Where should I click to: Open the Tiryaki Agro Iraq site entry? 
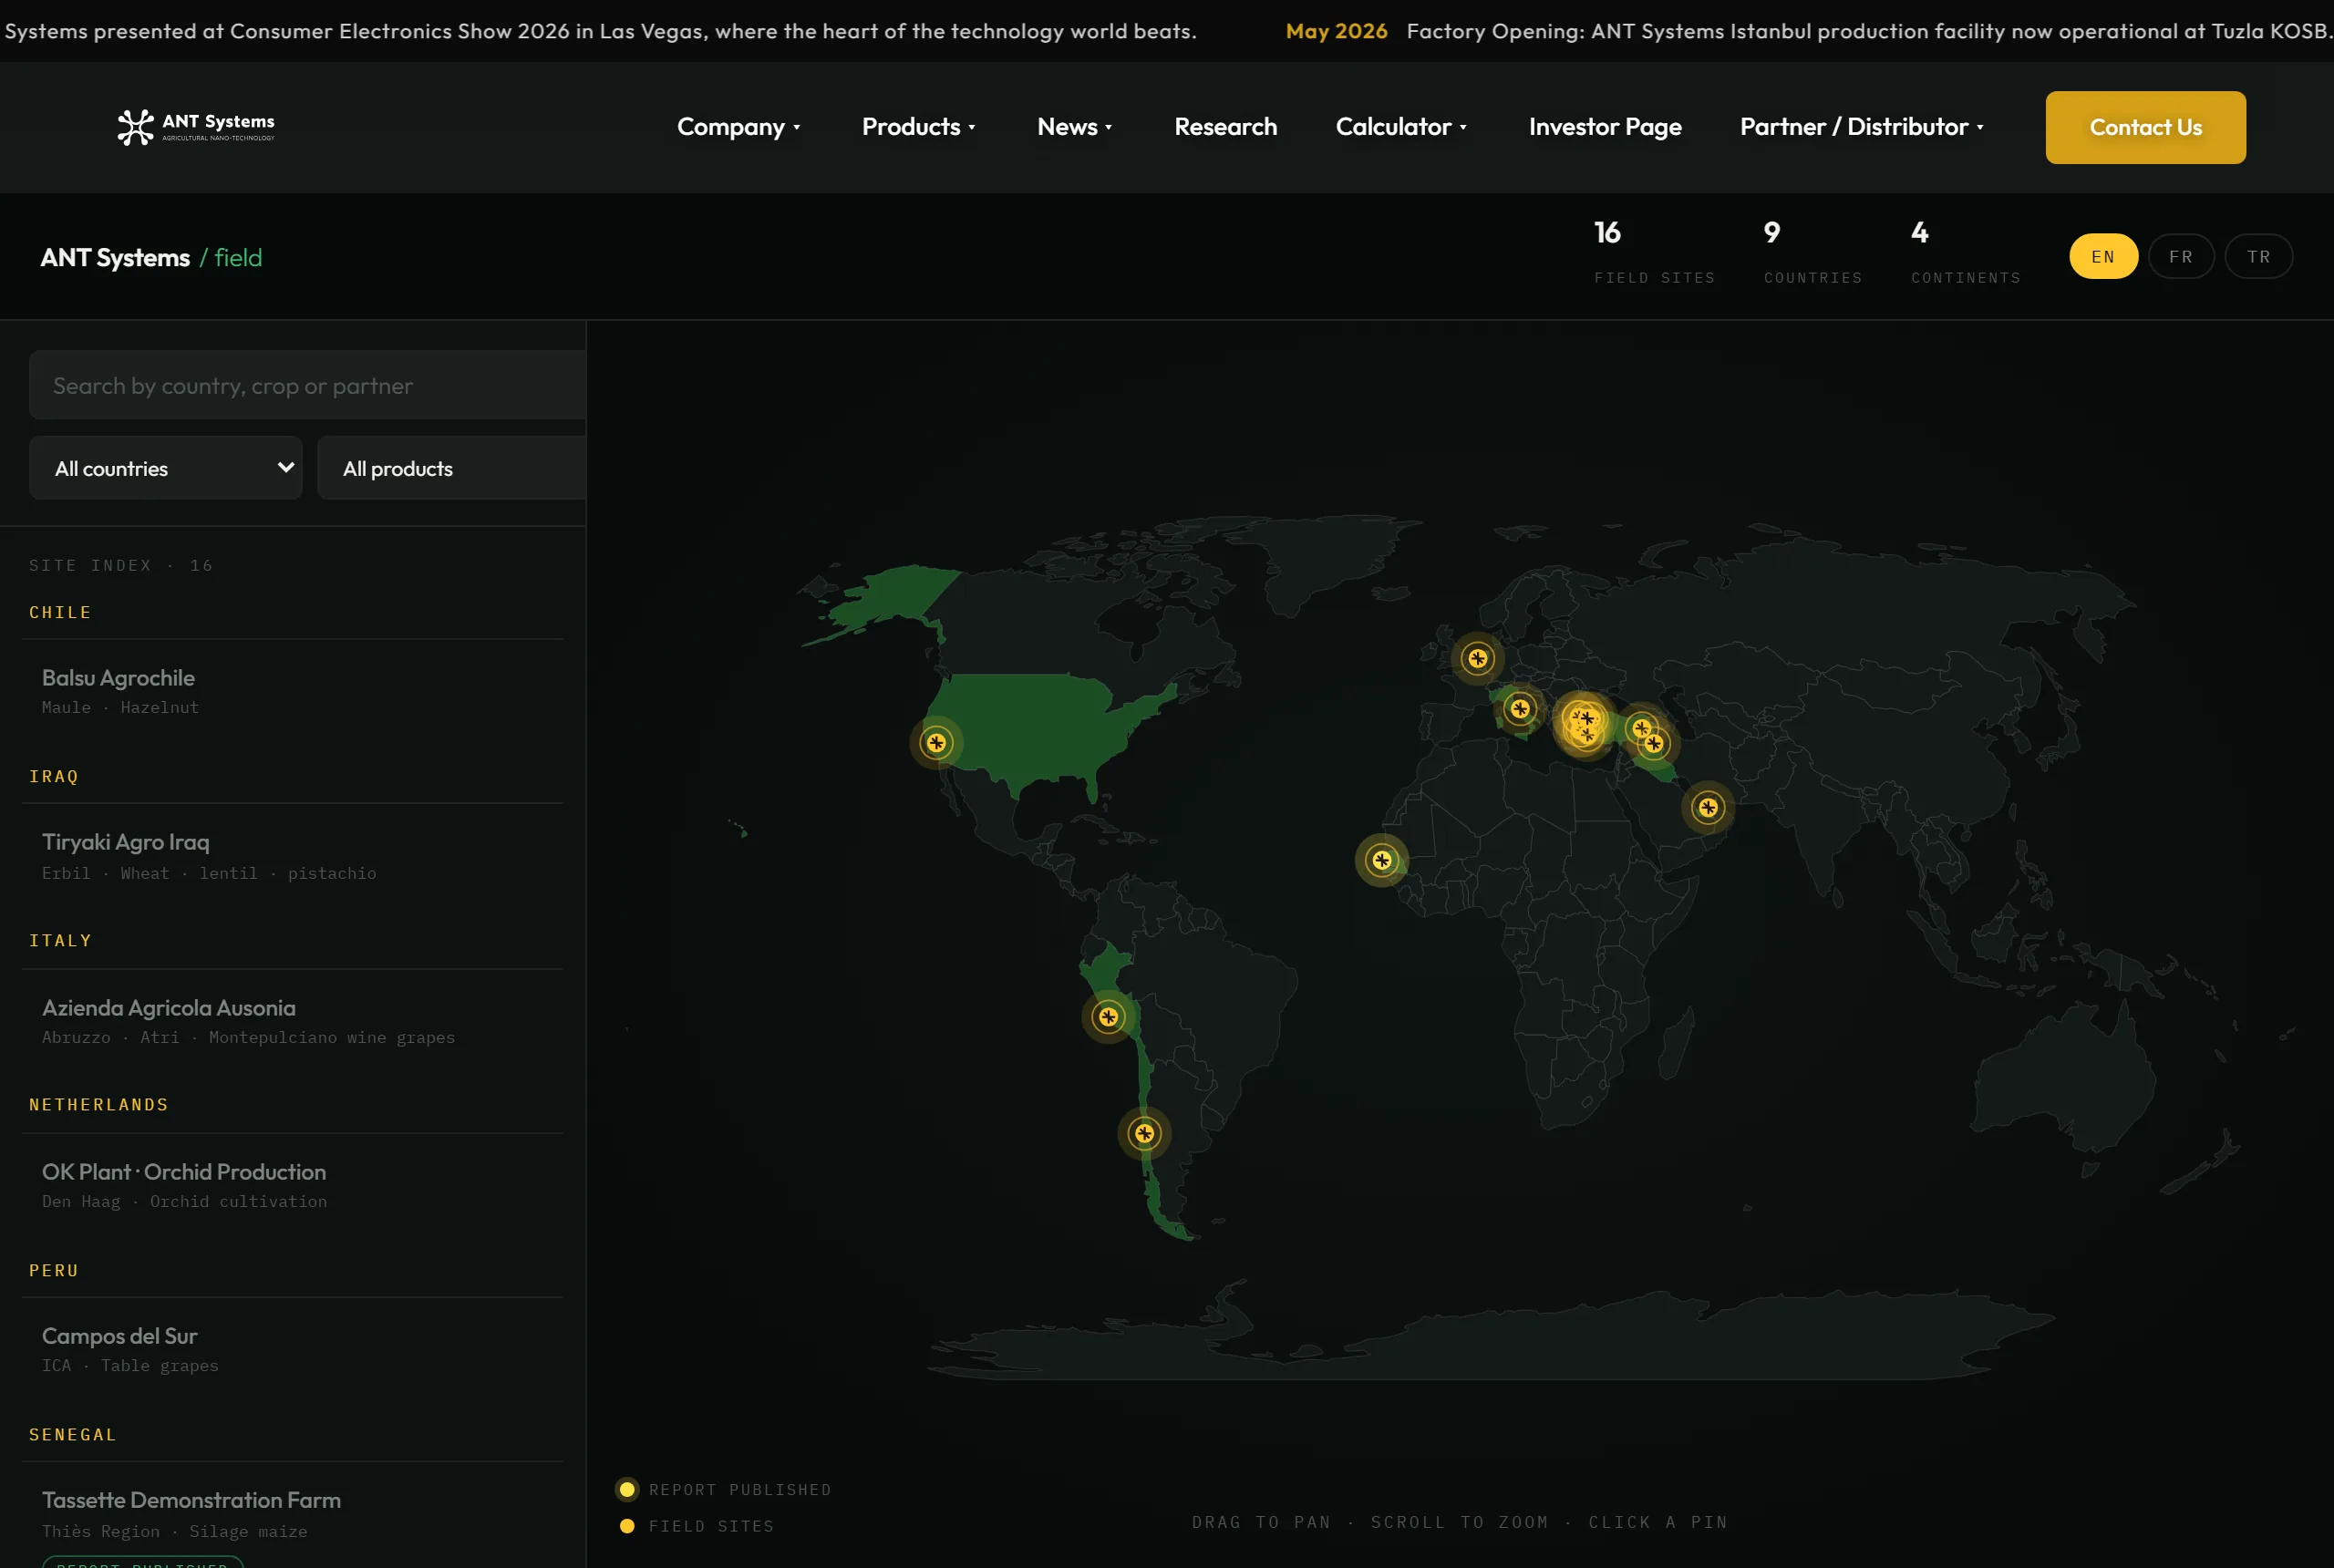[x=292, y=856]
